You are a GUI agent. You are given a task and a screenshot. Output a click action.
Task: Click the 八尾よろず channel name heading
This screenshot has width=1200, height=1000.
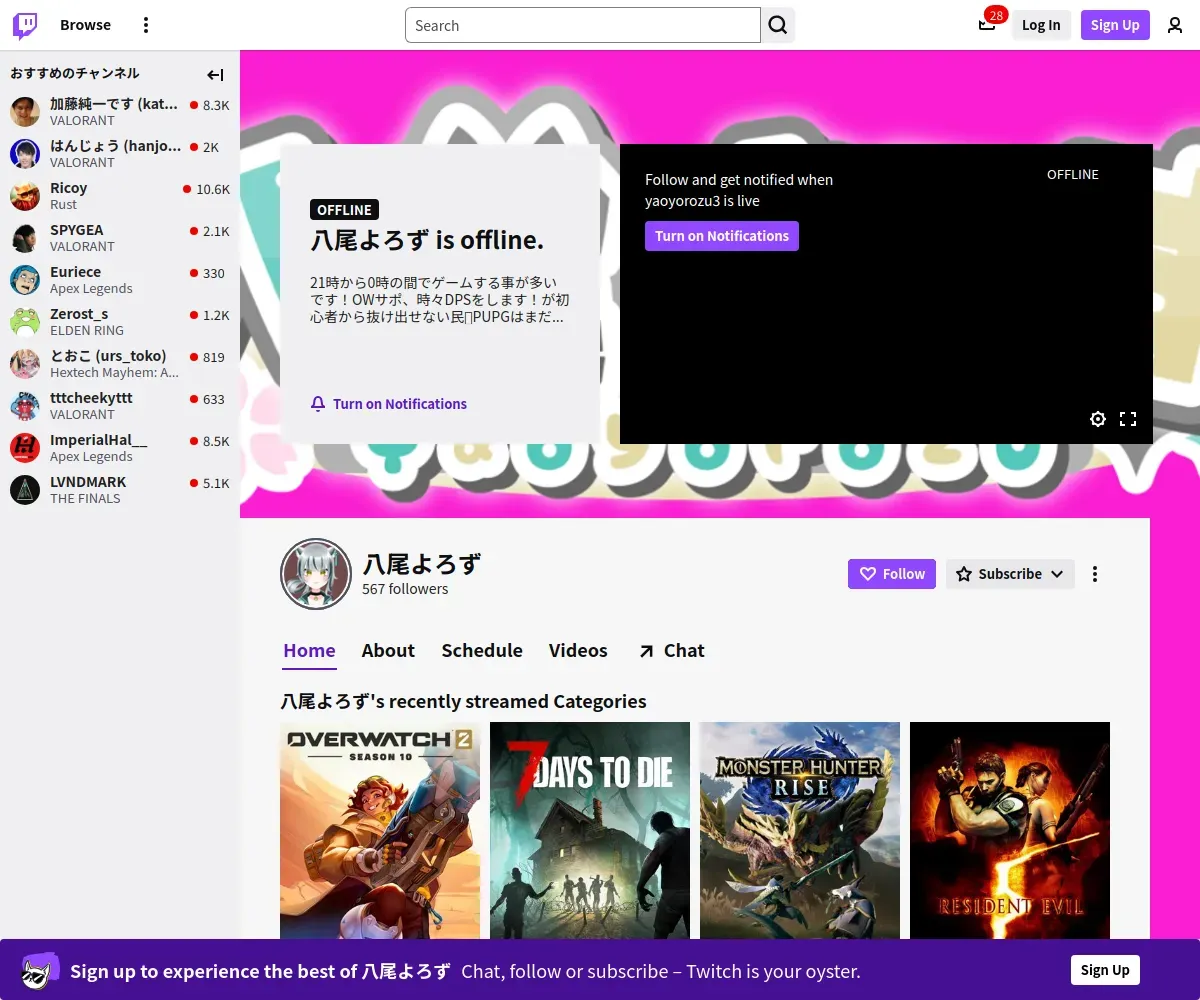421,563
